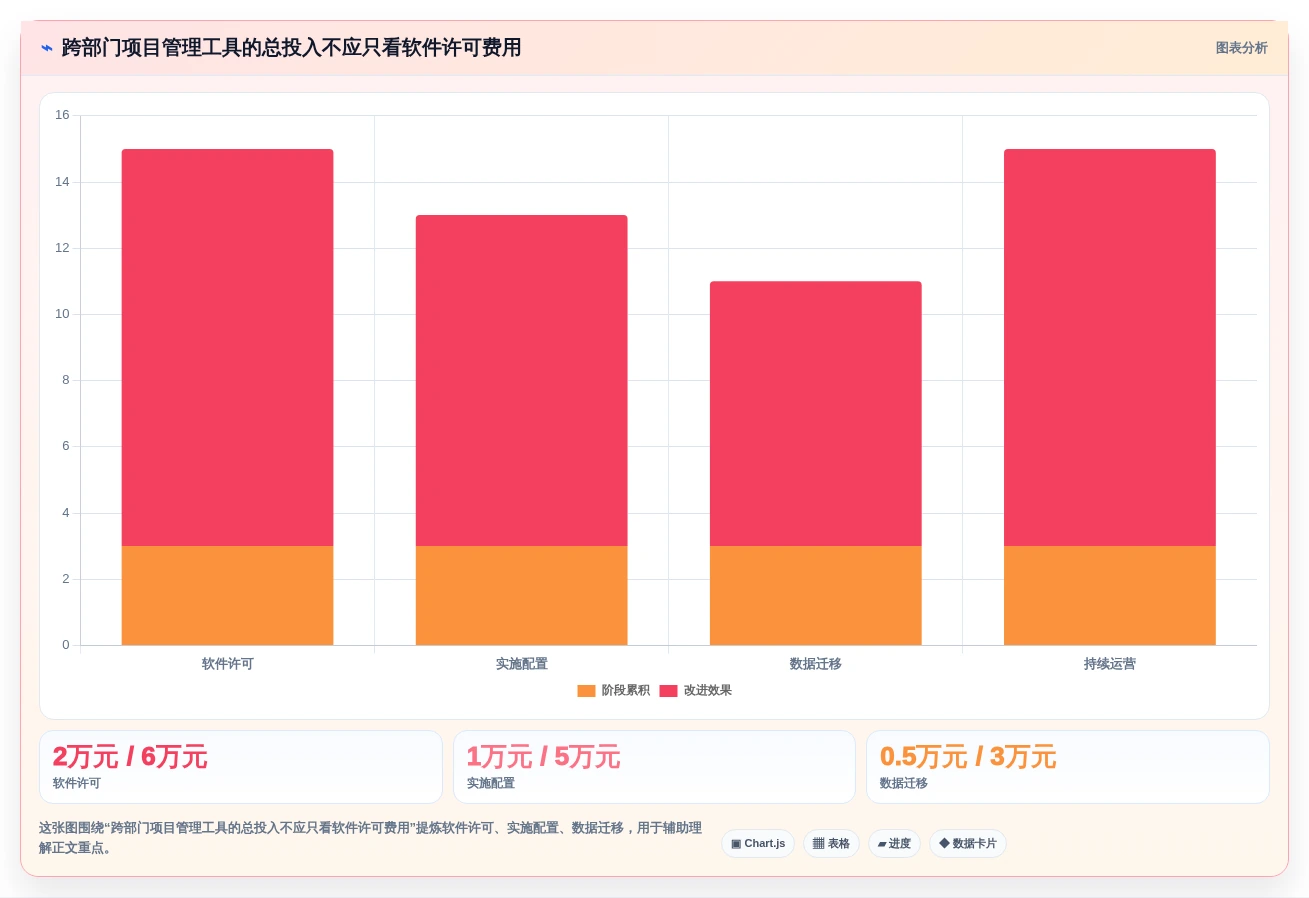Click the red bar segment for 数据迁移
This screenshot has height=898, width=1309.
point(815,414)
